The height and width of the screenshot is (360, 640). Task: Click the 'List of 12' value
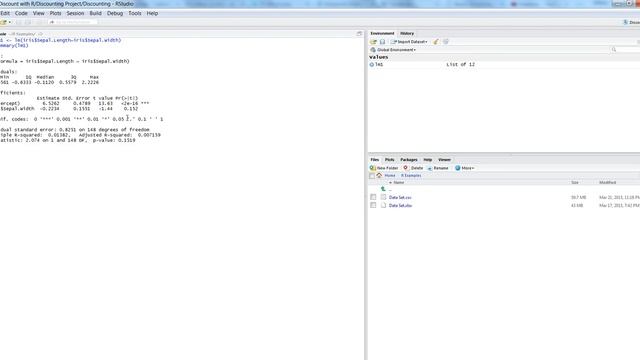click(x=460, y=64)
